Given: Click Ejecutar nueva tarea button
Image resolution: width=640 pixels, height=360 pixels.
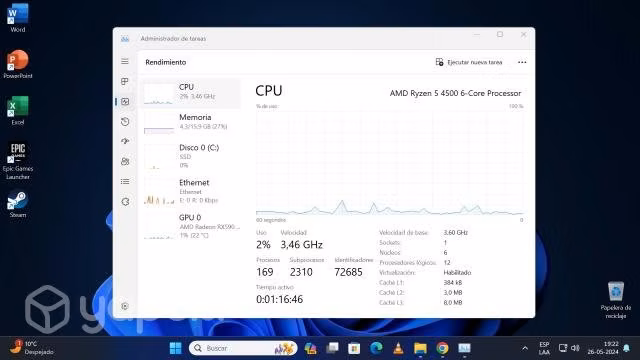Looking at the screenshot, I should [469, 62].
